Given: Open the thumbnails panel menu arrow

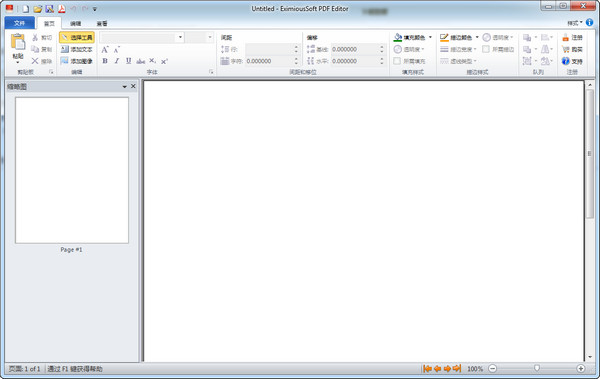Looking at the screenshot, I should click(x=124, y=87).
